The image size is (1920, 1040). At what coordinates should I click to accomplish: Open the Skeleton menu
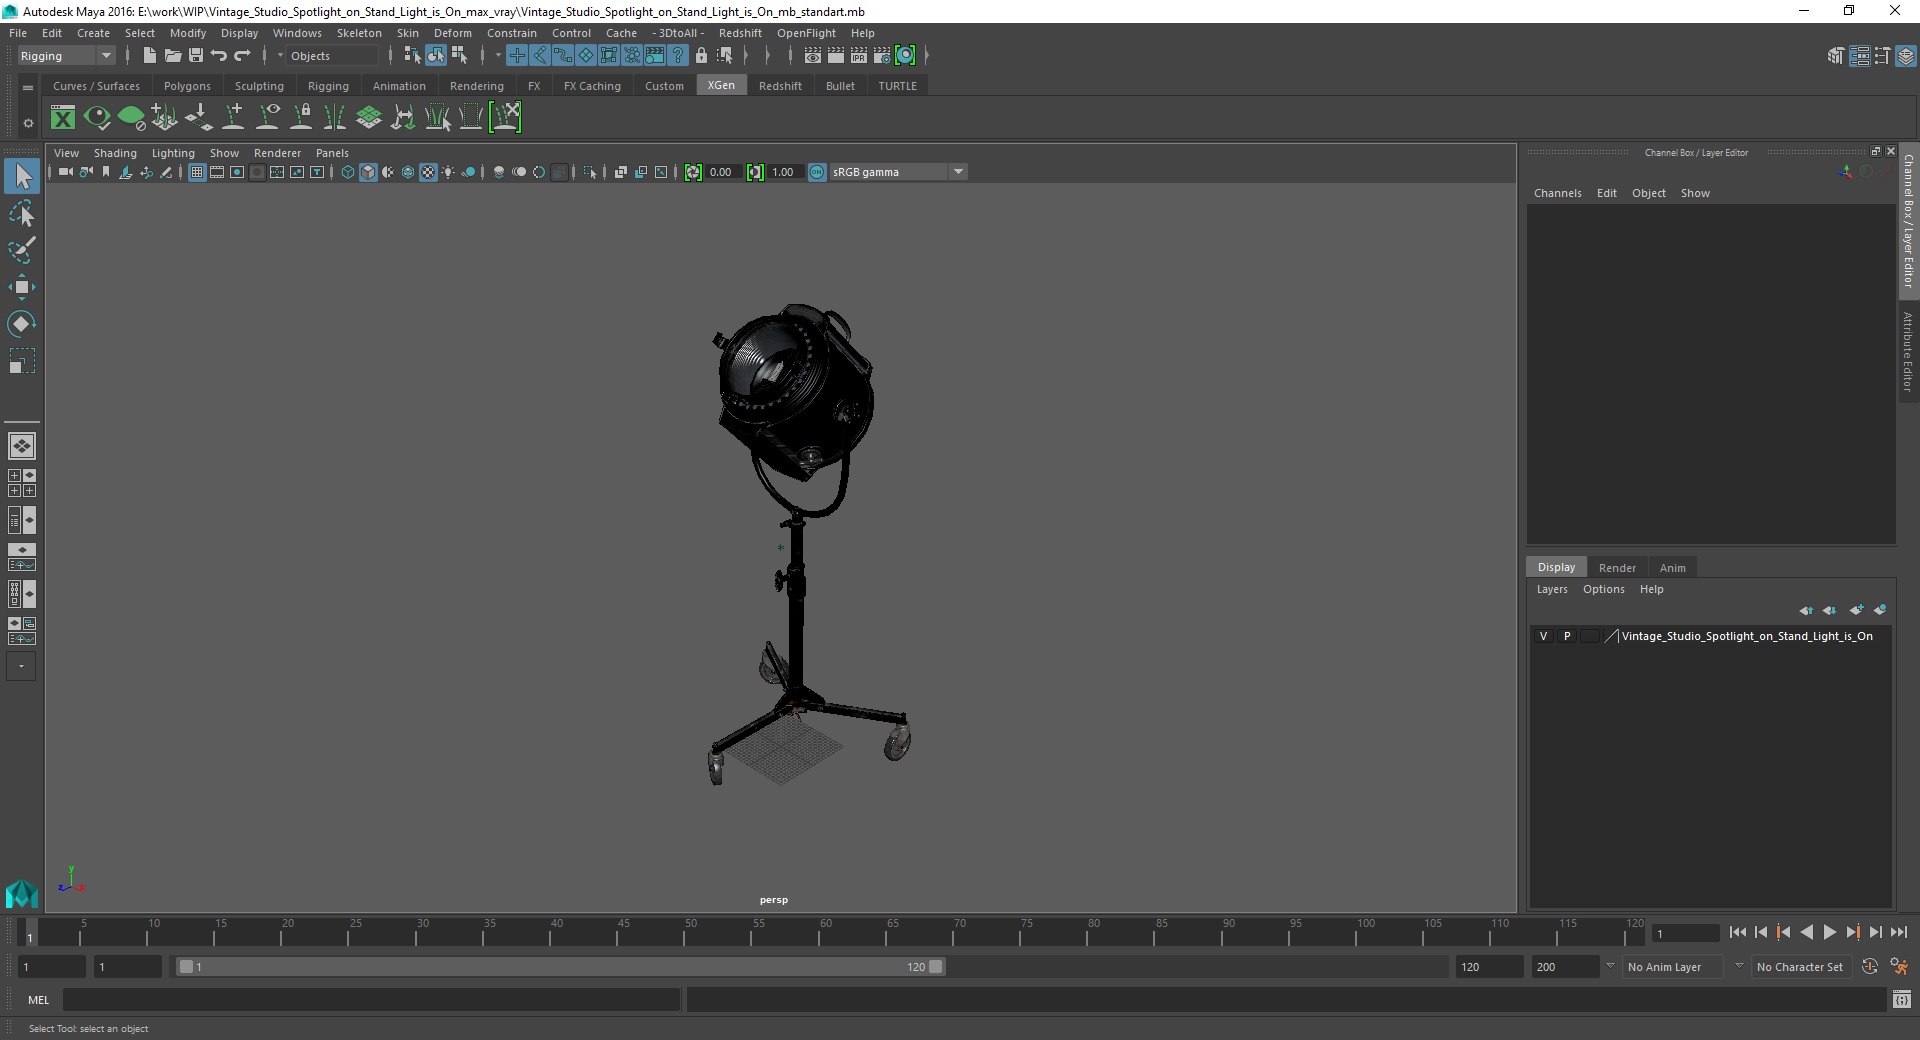click(359, 33)
